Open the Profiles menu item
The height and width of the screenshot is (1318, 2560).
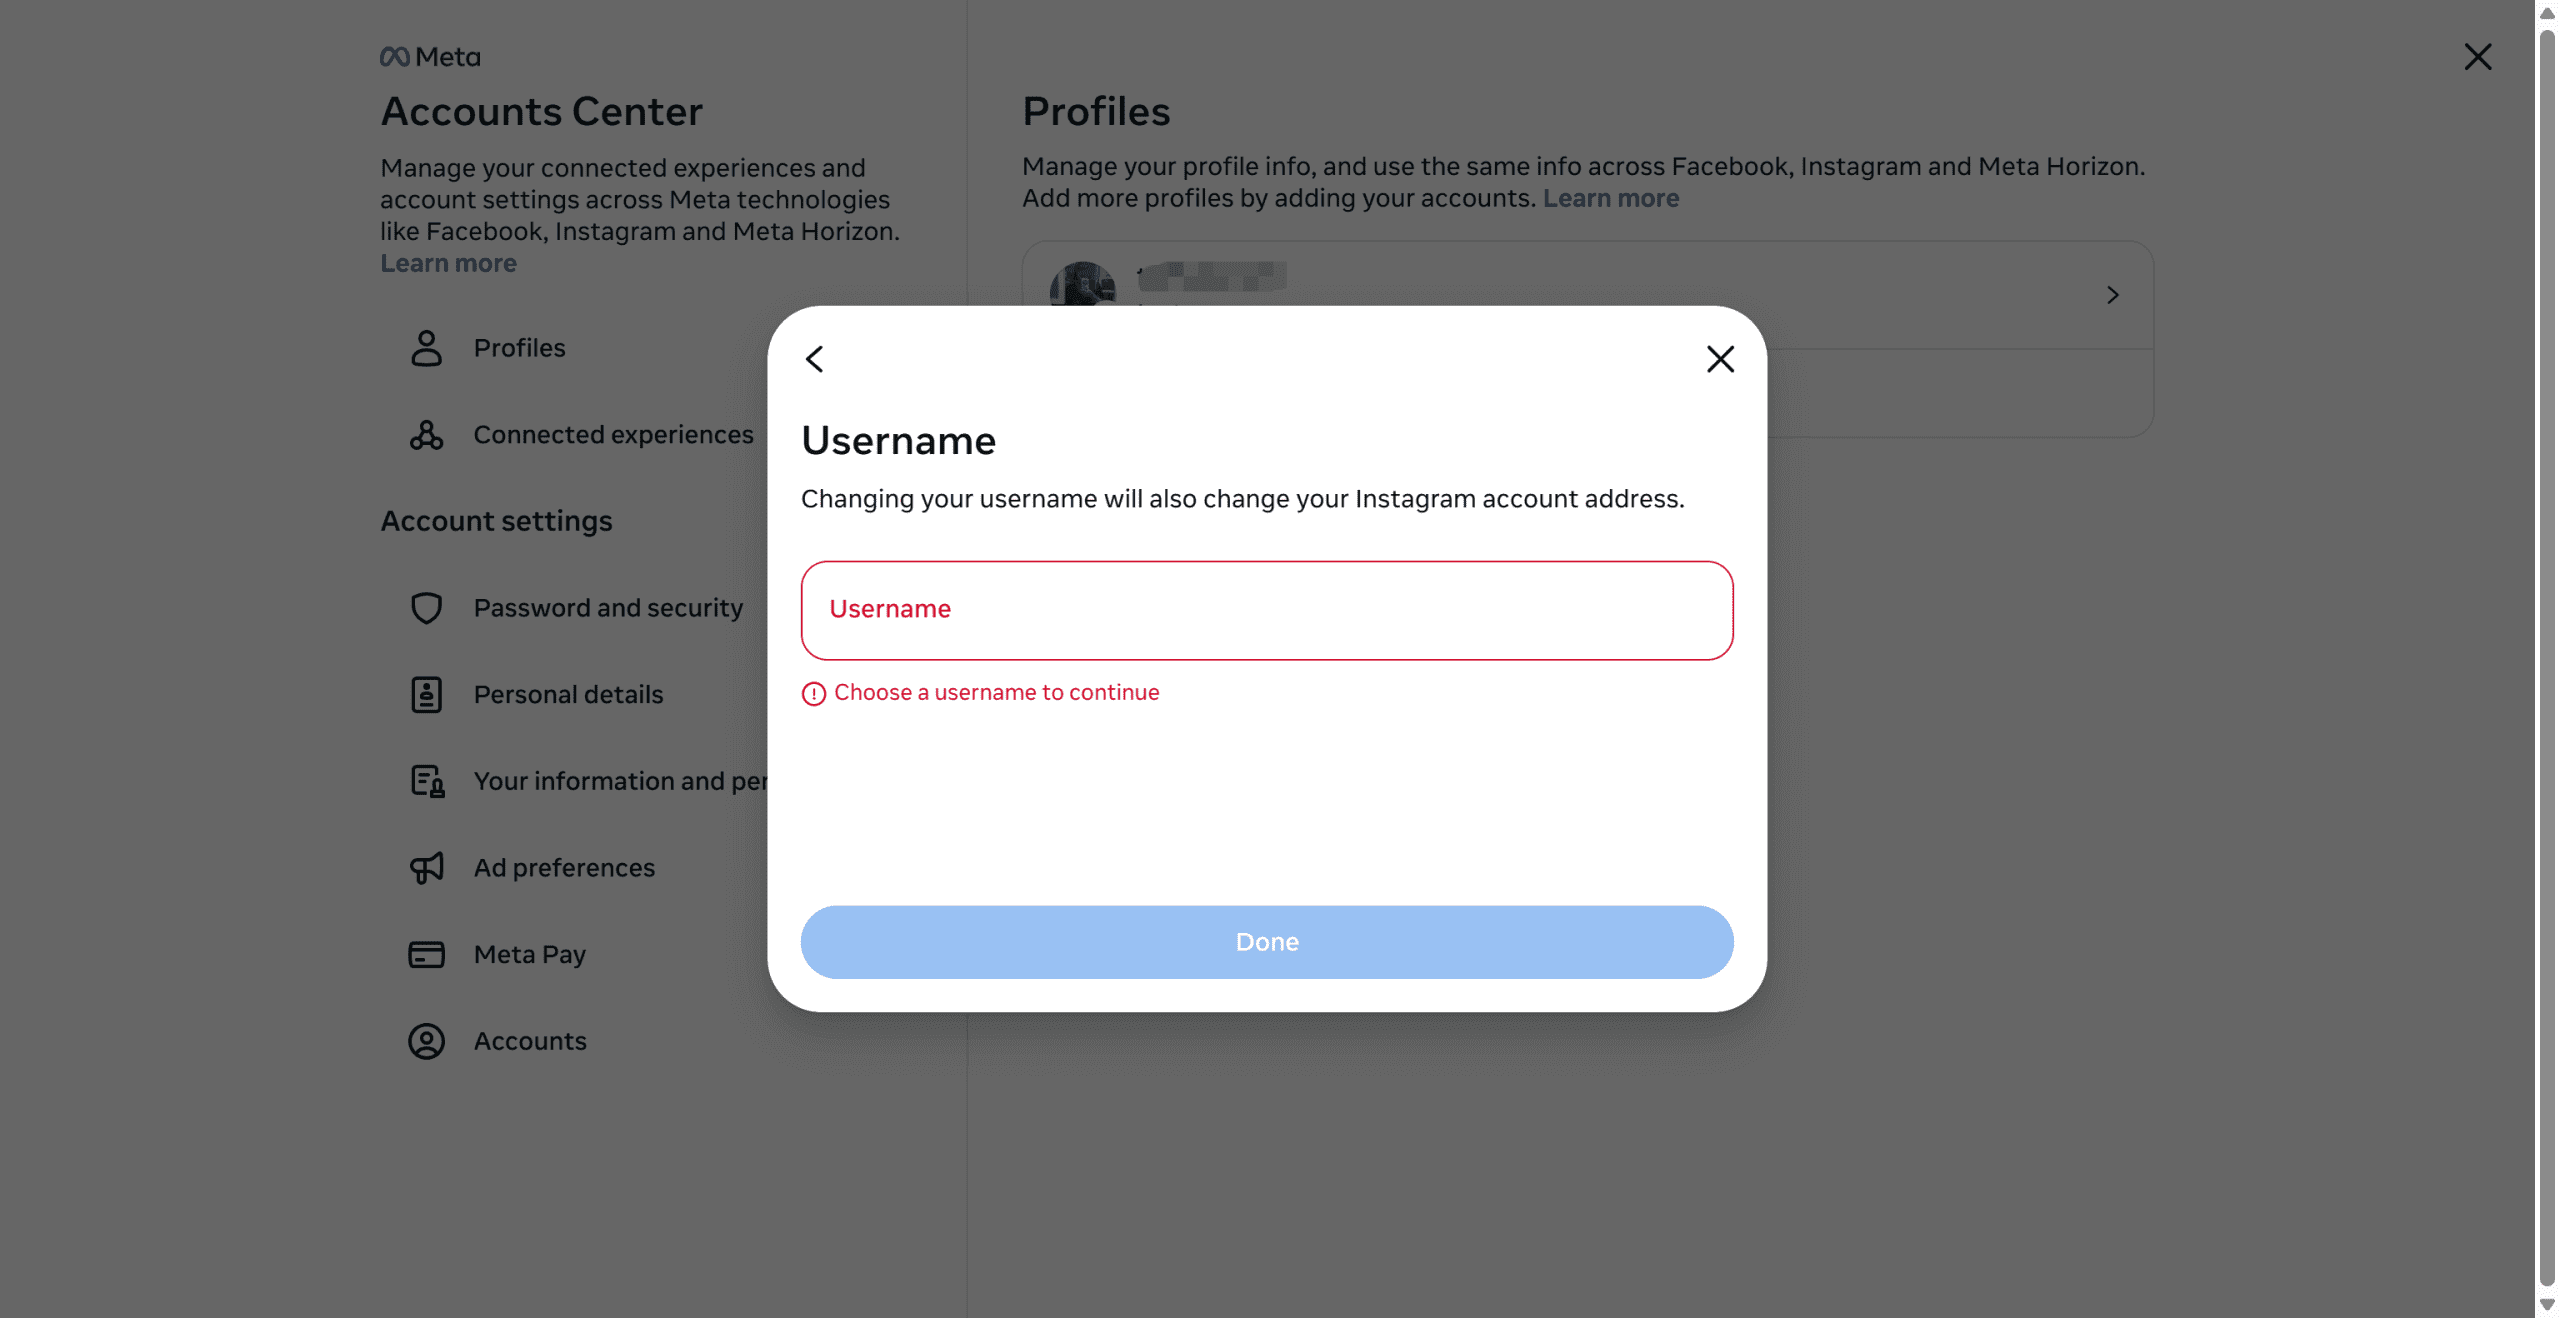click(519, 348)
